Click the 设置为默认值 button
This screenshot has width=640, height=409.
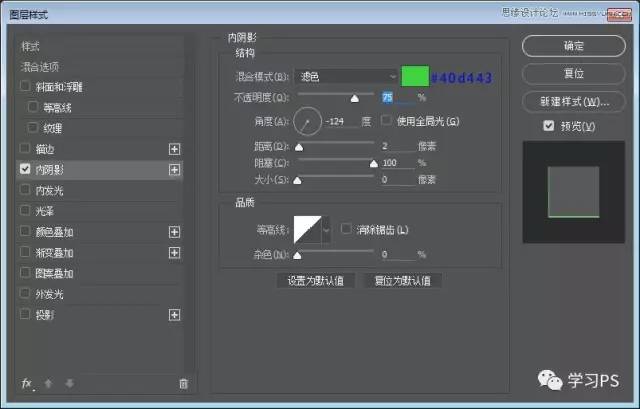[x=315, y=281]
